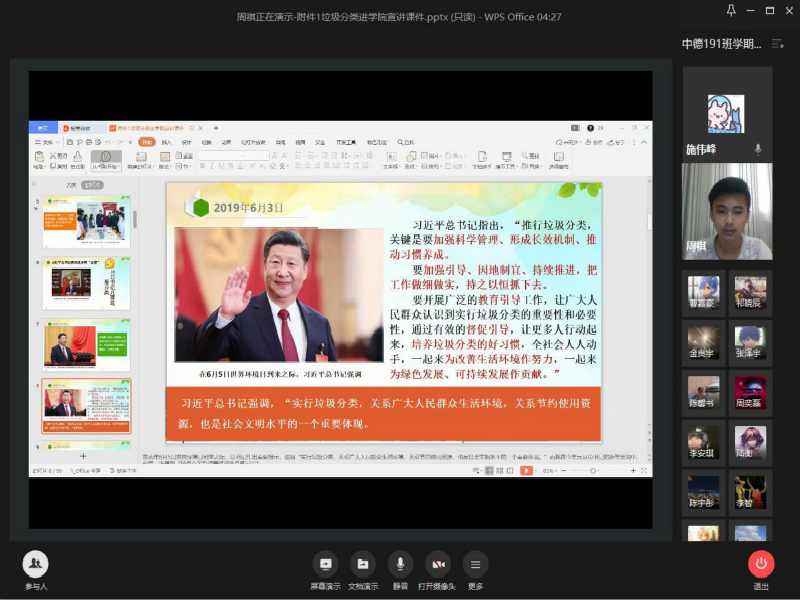This screenshot has height=600, width=800.
Task: Select 张泽宇's participant avatar
Action: [x=750, y=342]
